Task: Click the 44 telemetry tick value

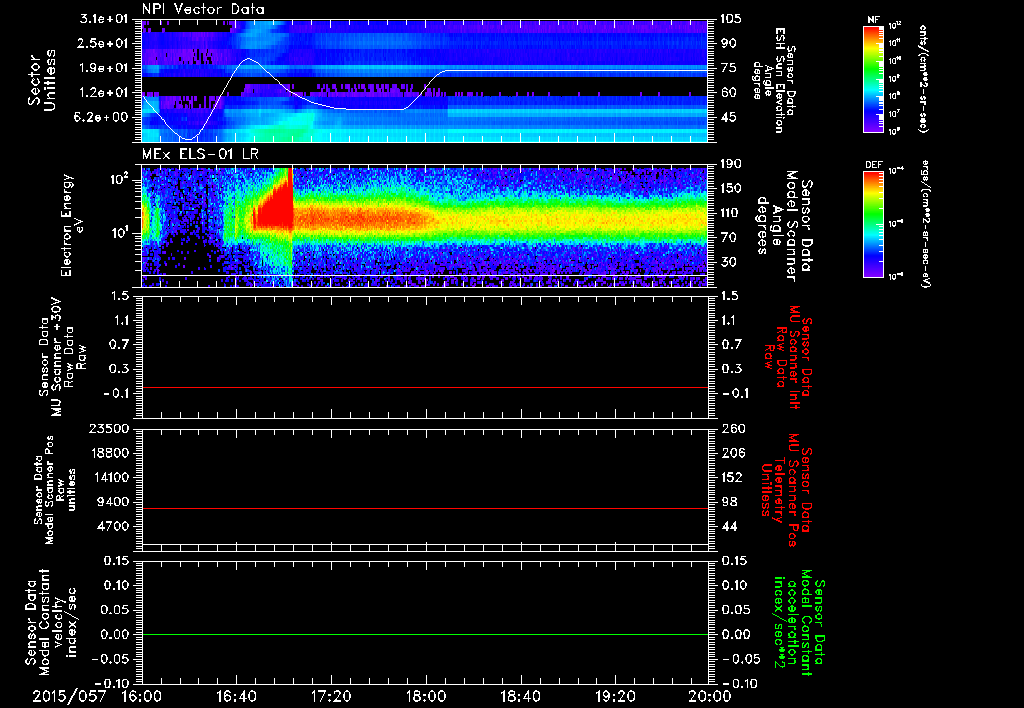Action: coord(728,526)
